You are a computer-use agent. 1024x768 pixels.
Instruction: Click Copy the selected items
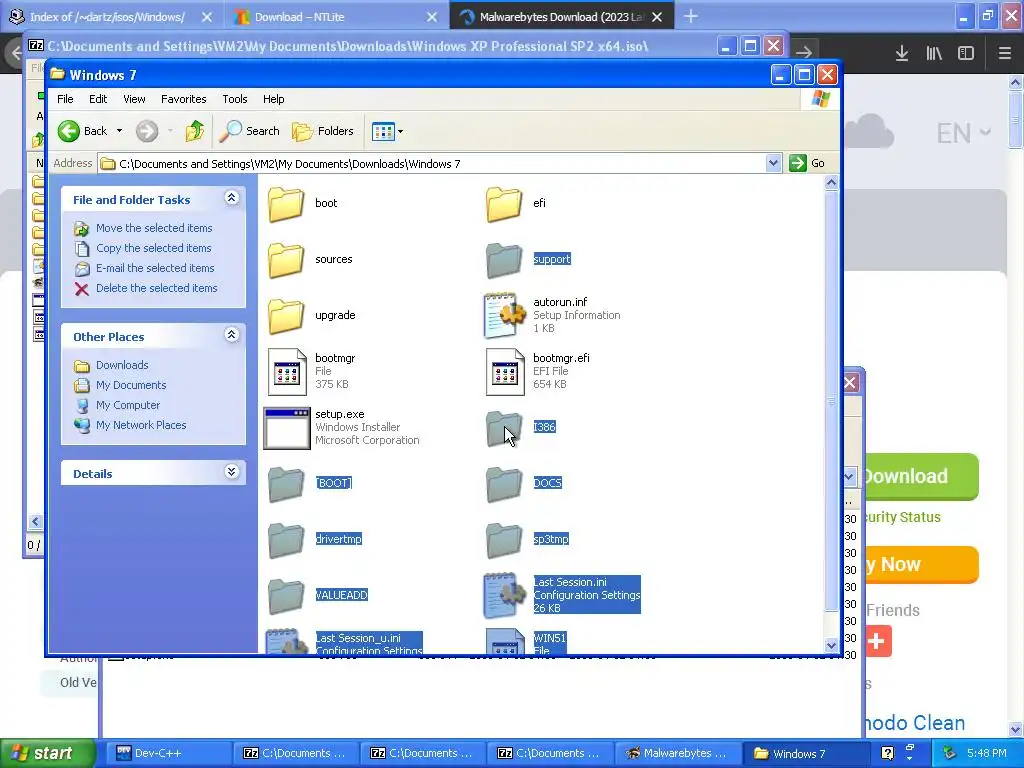153,248
